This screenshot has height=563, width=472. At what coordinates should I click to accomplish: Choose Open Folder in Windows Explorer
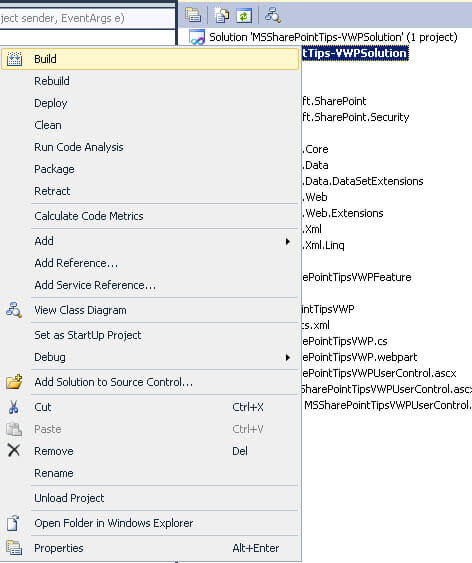point(150,523)
